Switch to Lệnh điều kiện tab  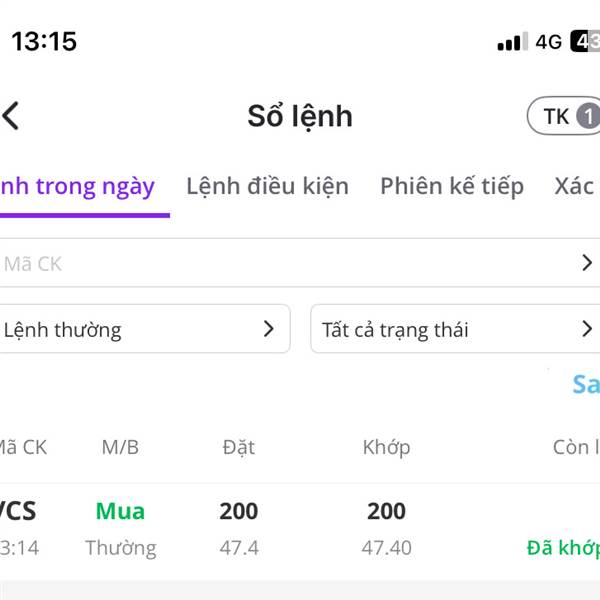(267, 186)
